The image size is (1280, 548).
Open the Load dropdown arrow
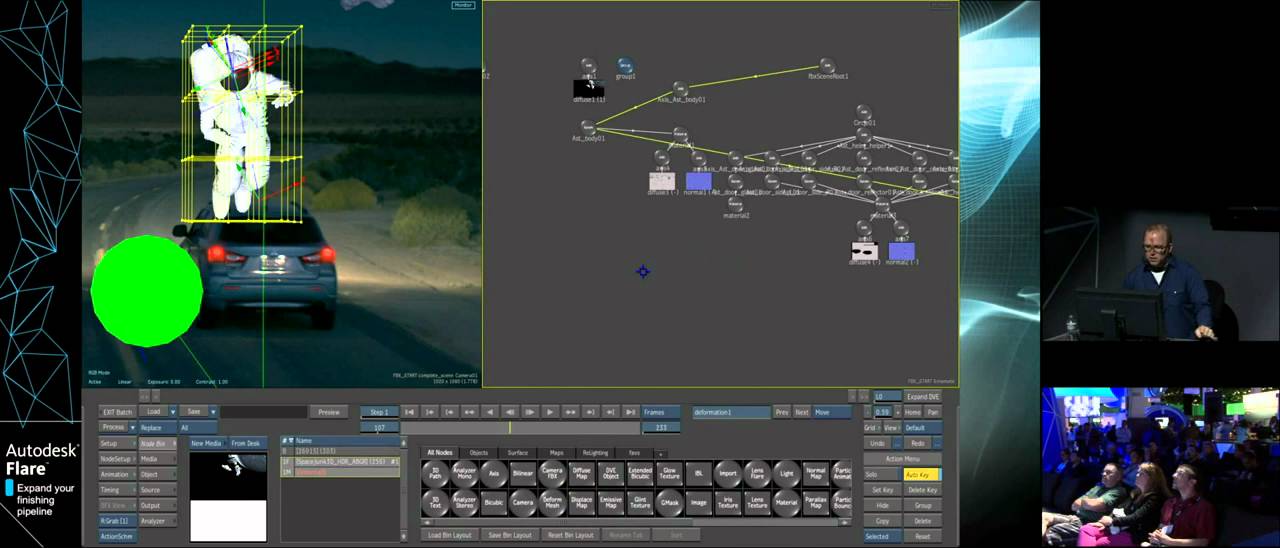pos(173,412)
